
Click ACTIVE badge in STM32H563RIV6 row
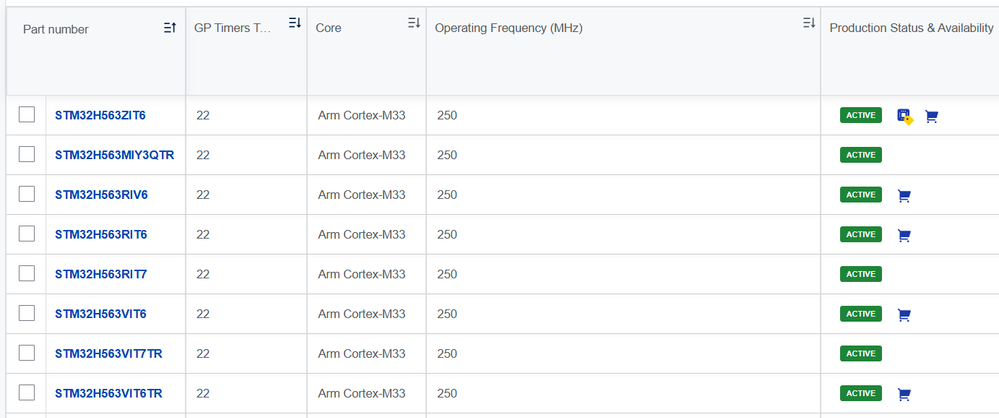[x=861, y=194]
